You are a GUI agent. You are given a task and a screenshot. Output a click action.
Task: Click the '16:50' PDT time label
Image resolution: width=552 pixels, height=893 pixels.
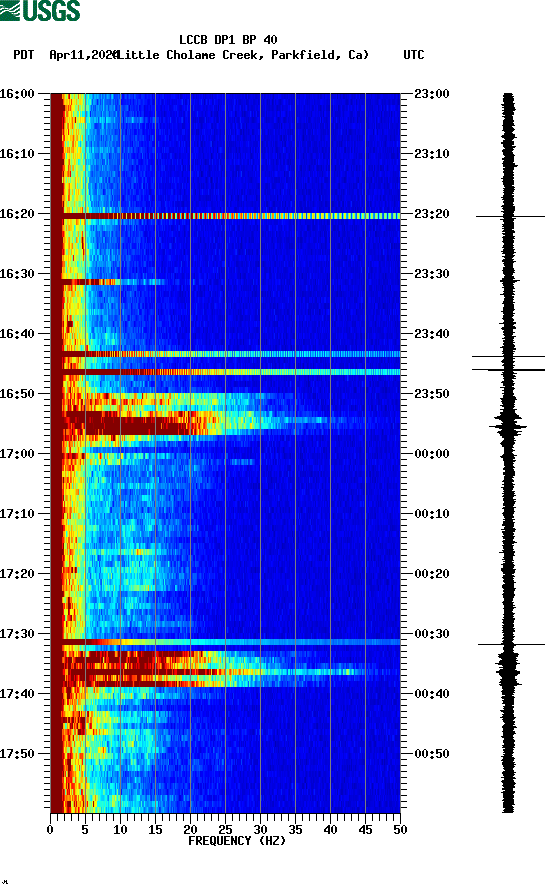click(x=17, y=394)
